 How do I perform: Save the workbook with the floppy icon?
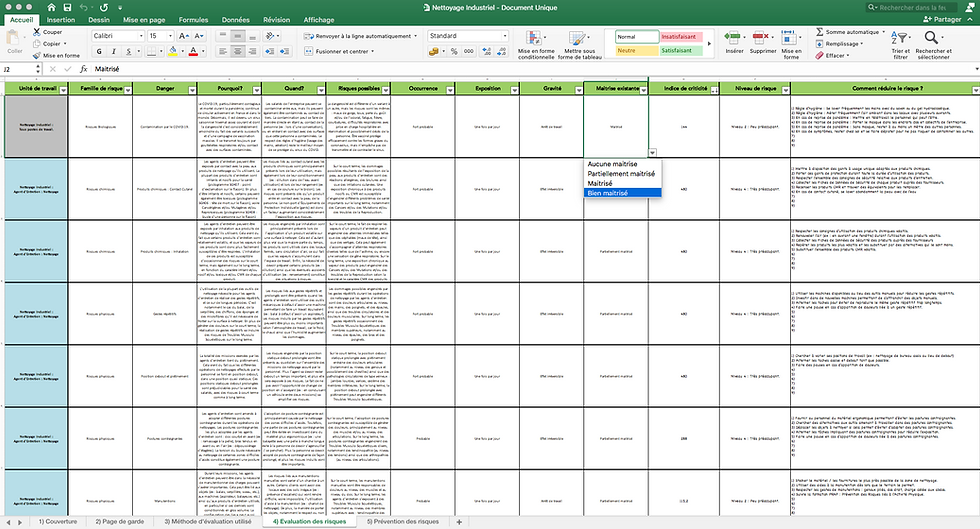[68, 8]
